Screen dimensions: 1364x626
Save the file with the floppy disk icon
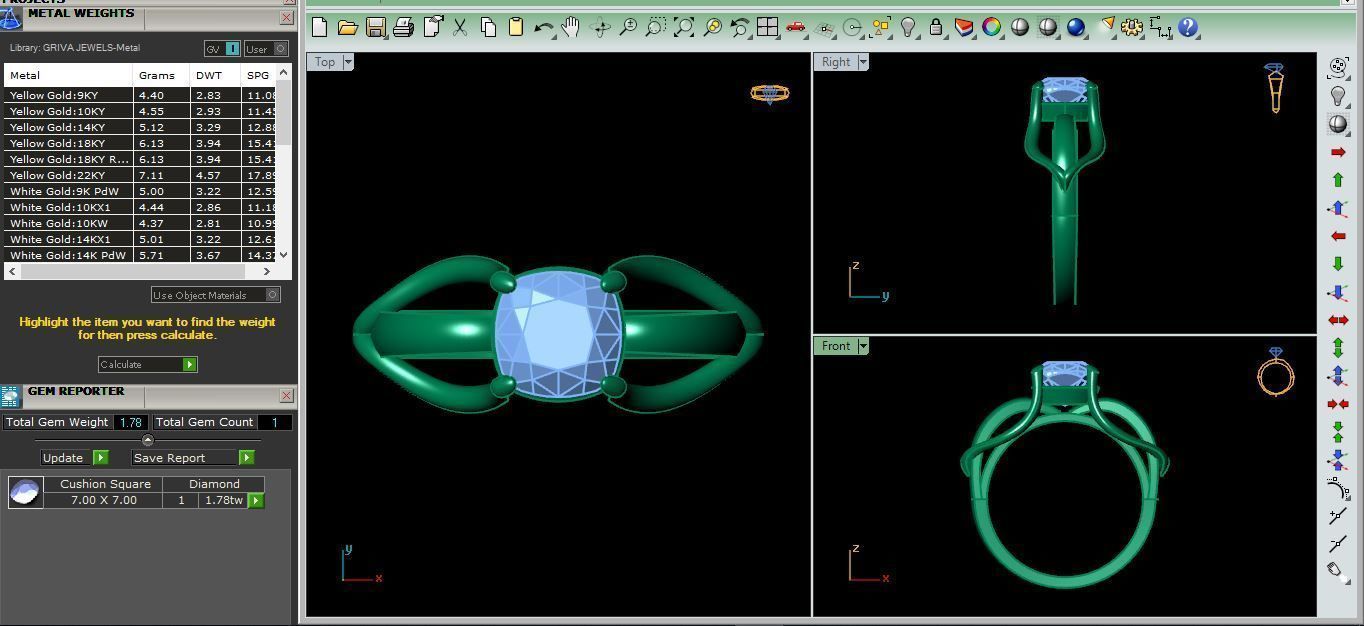pos(376,28)
